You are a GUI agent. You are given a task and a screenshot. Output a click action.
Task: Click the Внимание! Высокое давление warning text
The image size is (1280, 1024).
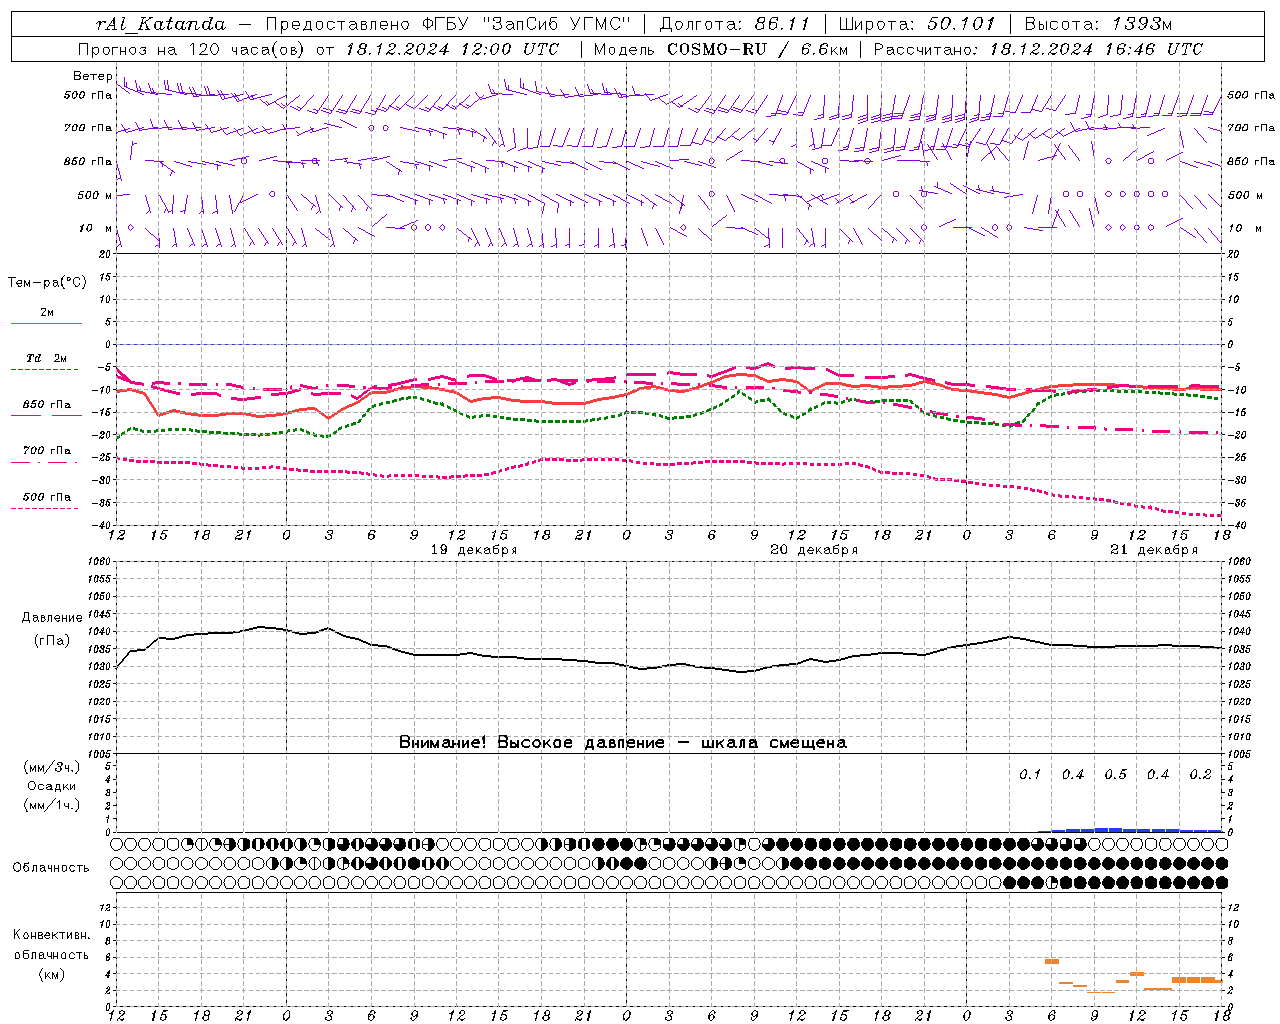(x=622, y=742)
